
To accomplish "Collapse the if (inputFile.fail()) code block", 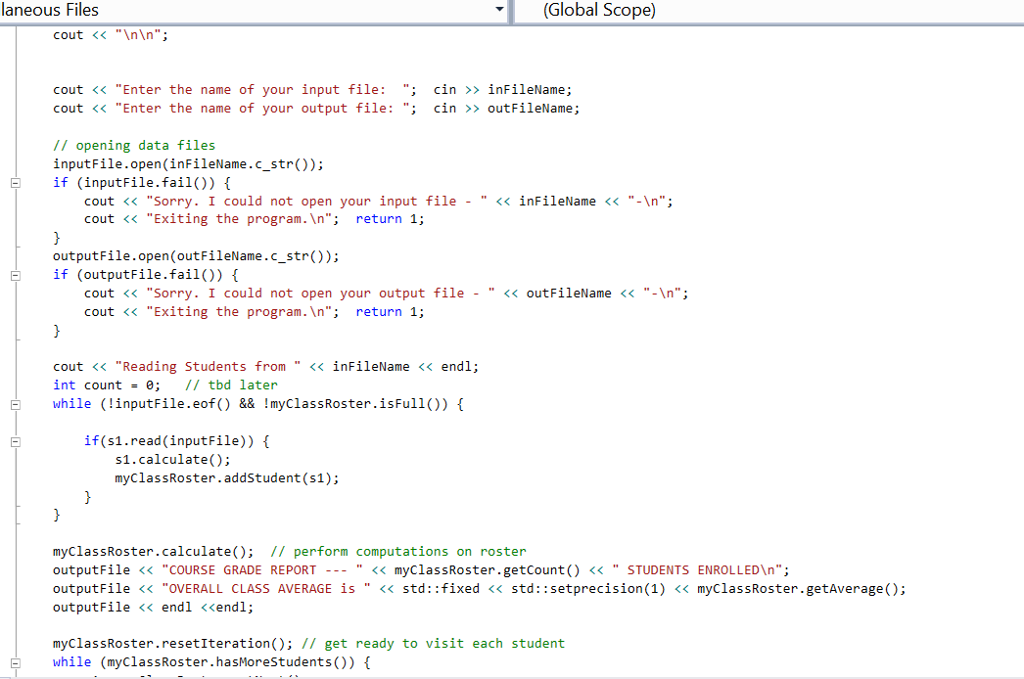I will [x=15, y=183].
